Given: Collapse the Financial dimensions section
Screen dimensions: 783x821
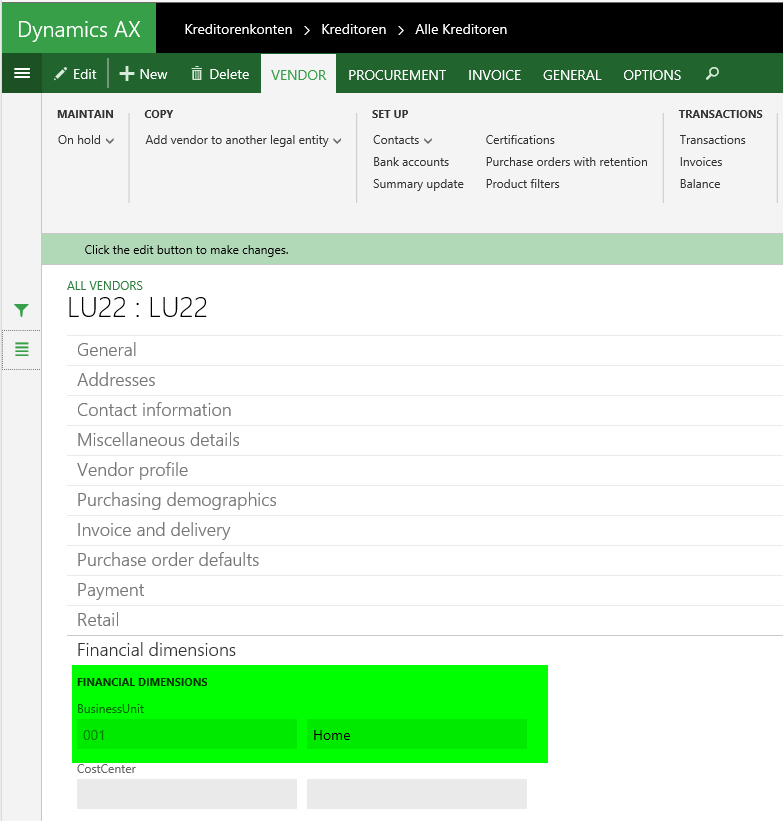Looking at the screenshot, I should coord(156,650).
